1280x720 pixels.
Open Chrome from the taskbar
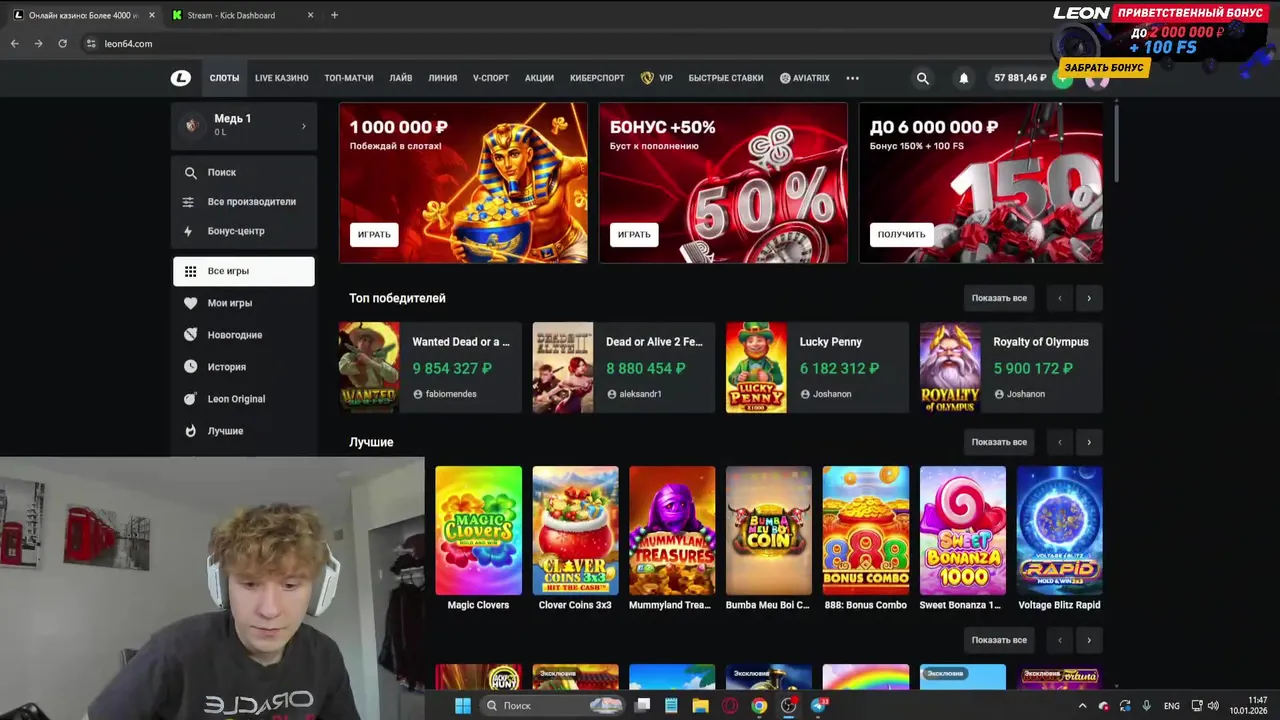760,706
